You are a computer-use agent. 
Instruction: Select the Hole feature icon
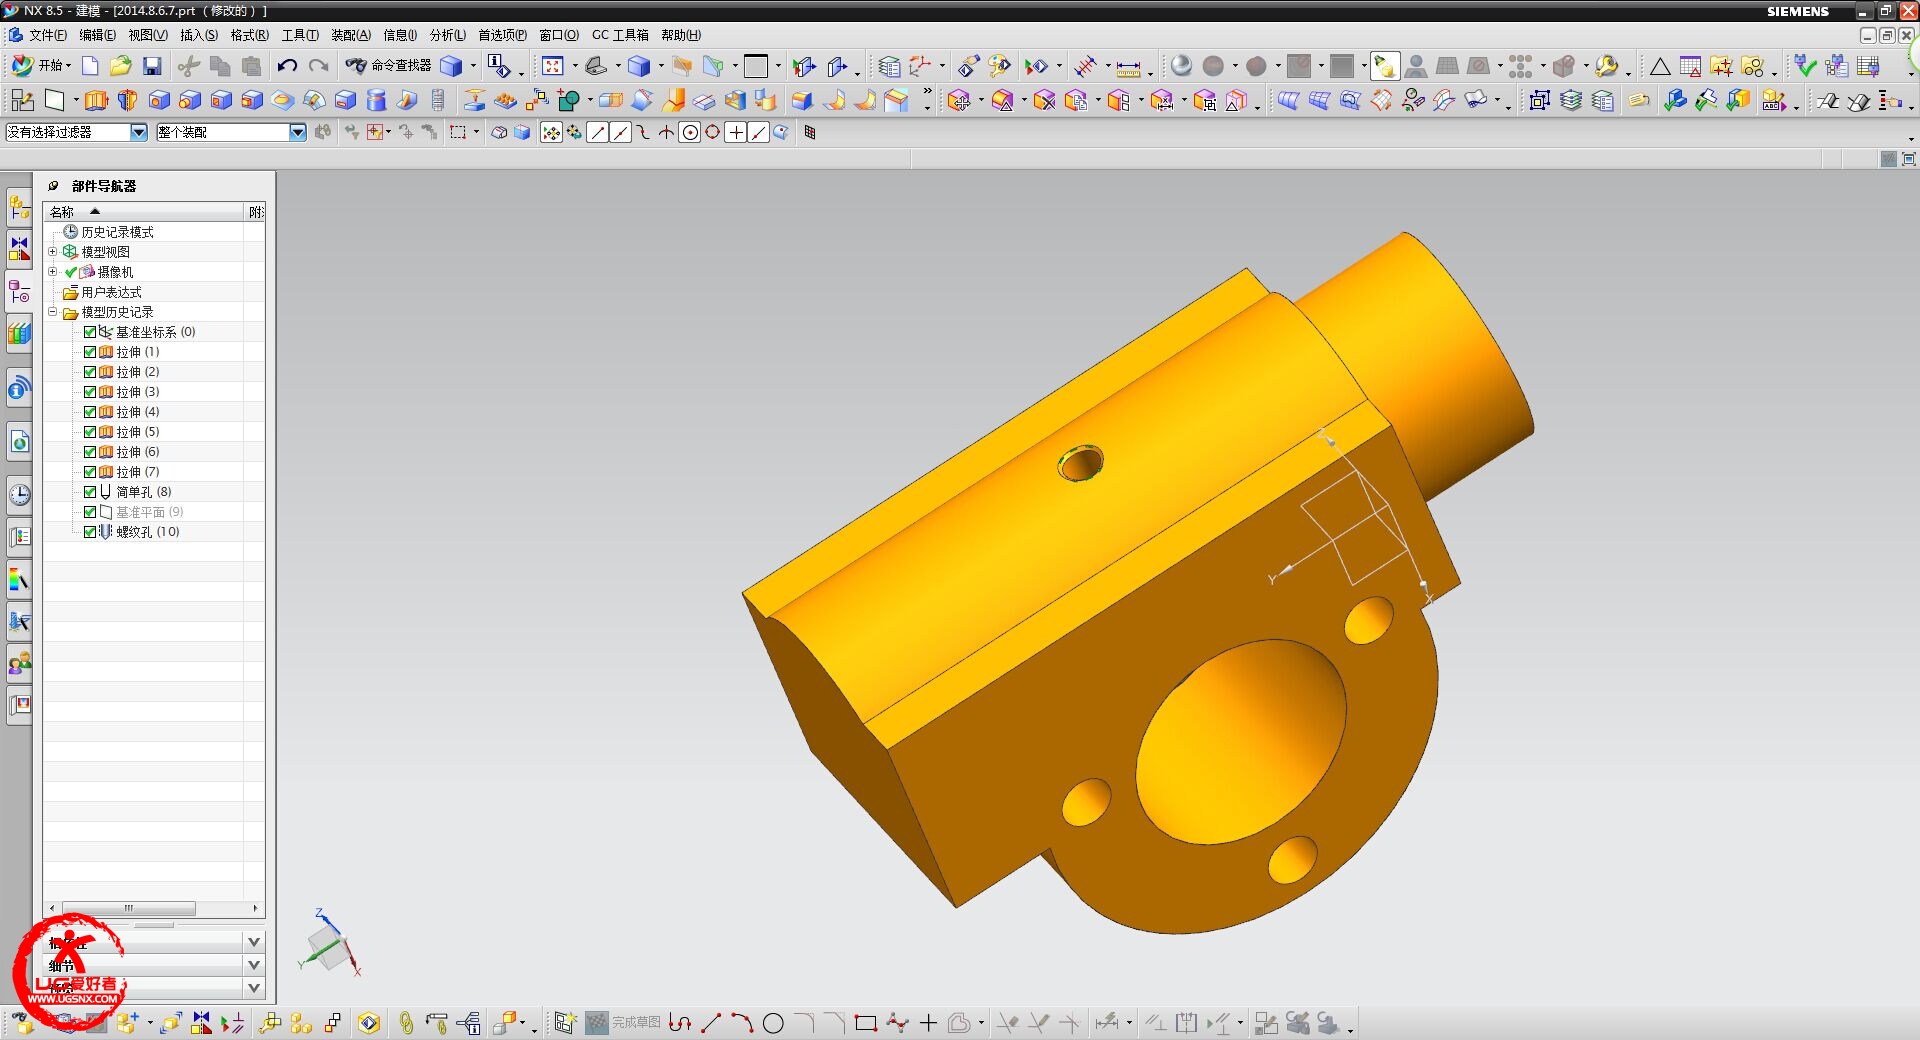(x=159, y=100)
